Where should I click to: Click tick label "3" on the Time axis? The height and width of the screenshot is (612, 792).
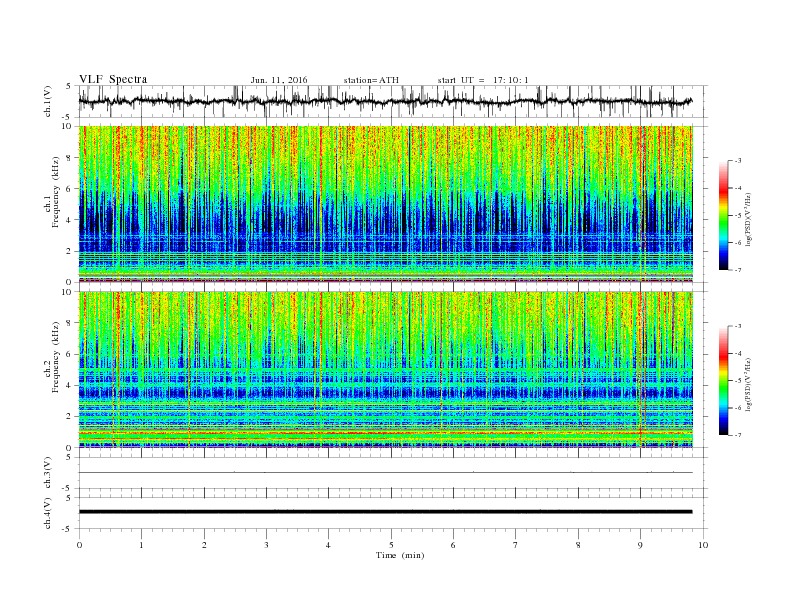point(266,545)
